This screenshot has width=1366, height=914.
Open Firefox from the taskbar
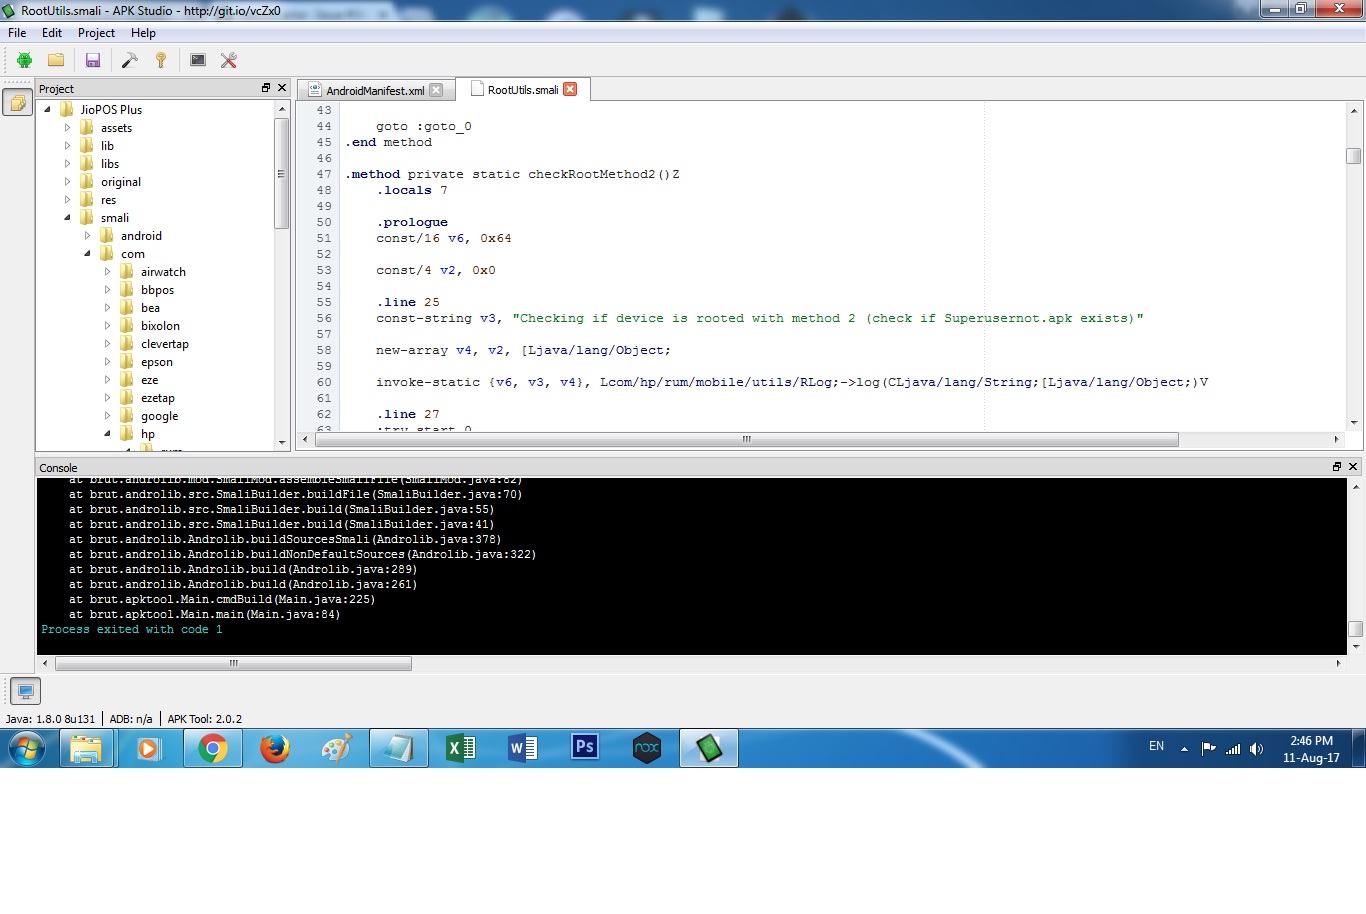275,748
